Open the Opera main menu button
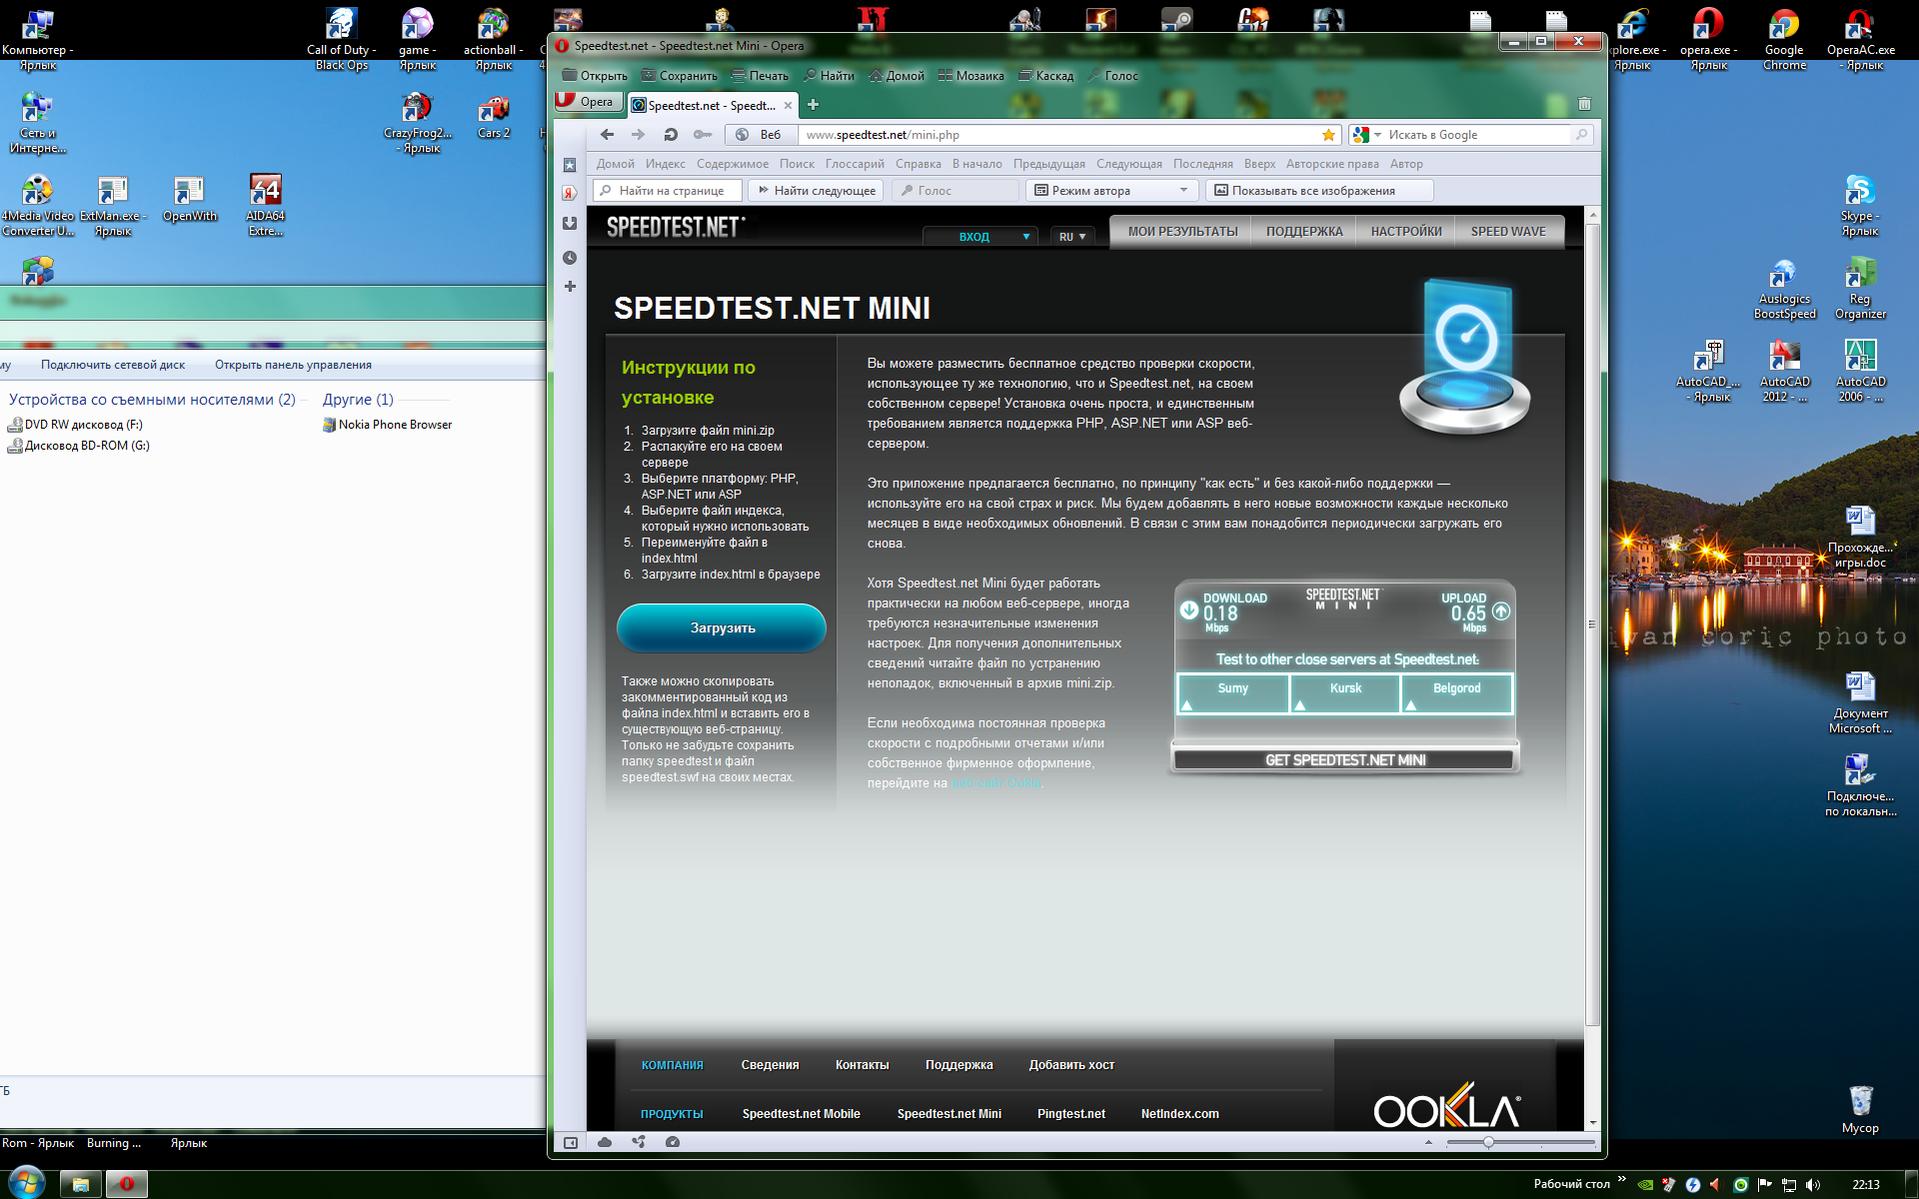This screenshot has width=1919, height=1199. pos(587,102)
